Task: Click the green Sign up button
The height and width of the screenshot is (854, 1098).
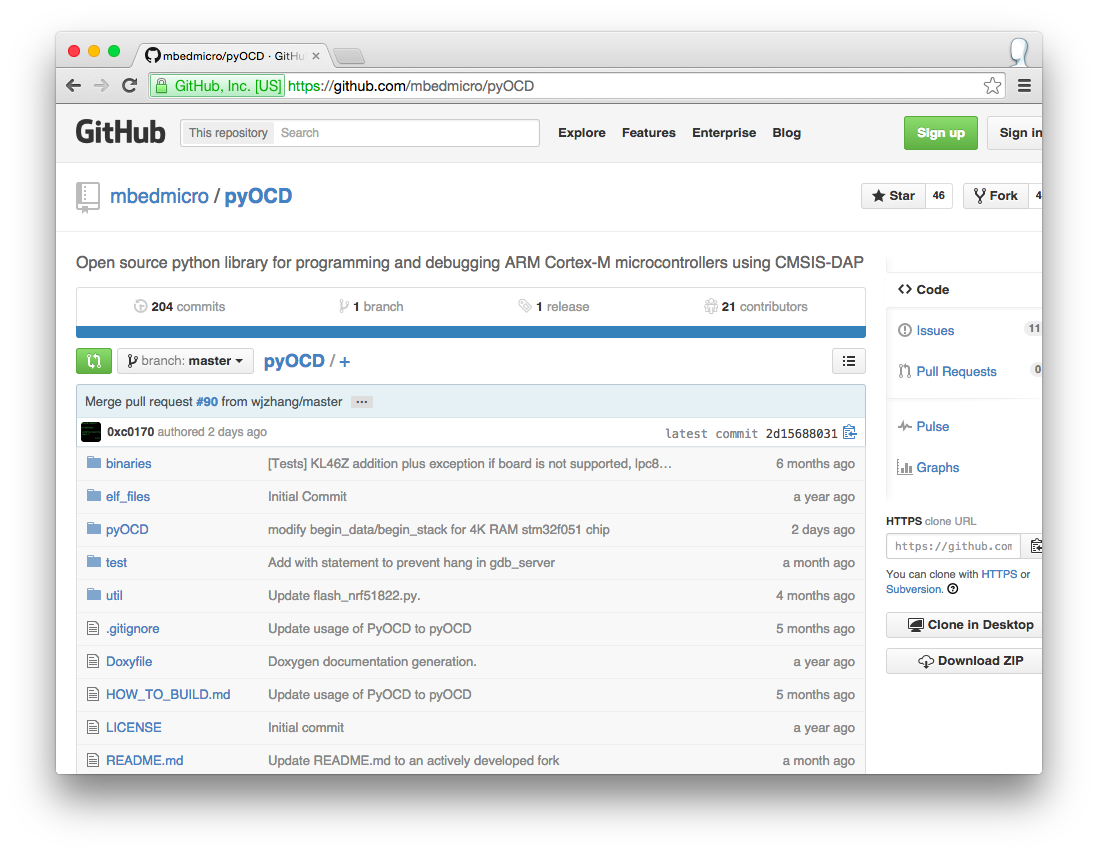Action: (940, 133)
